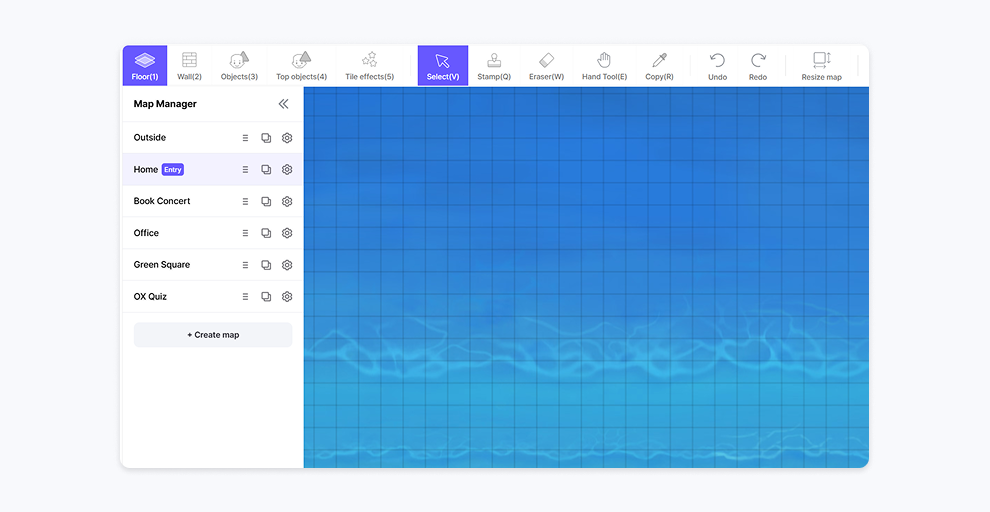
Task: Click the + Create map button
Action: click(213, 335)
